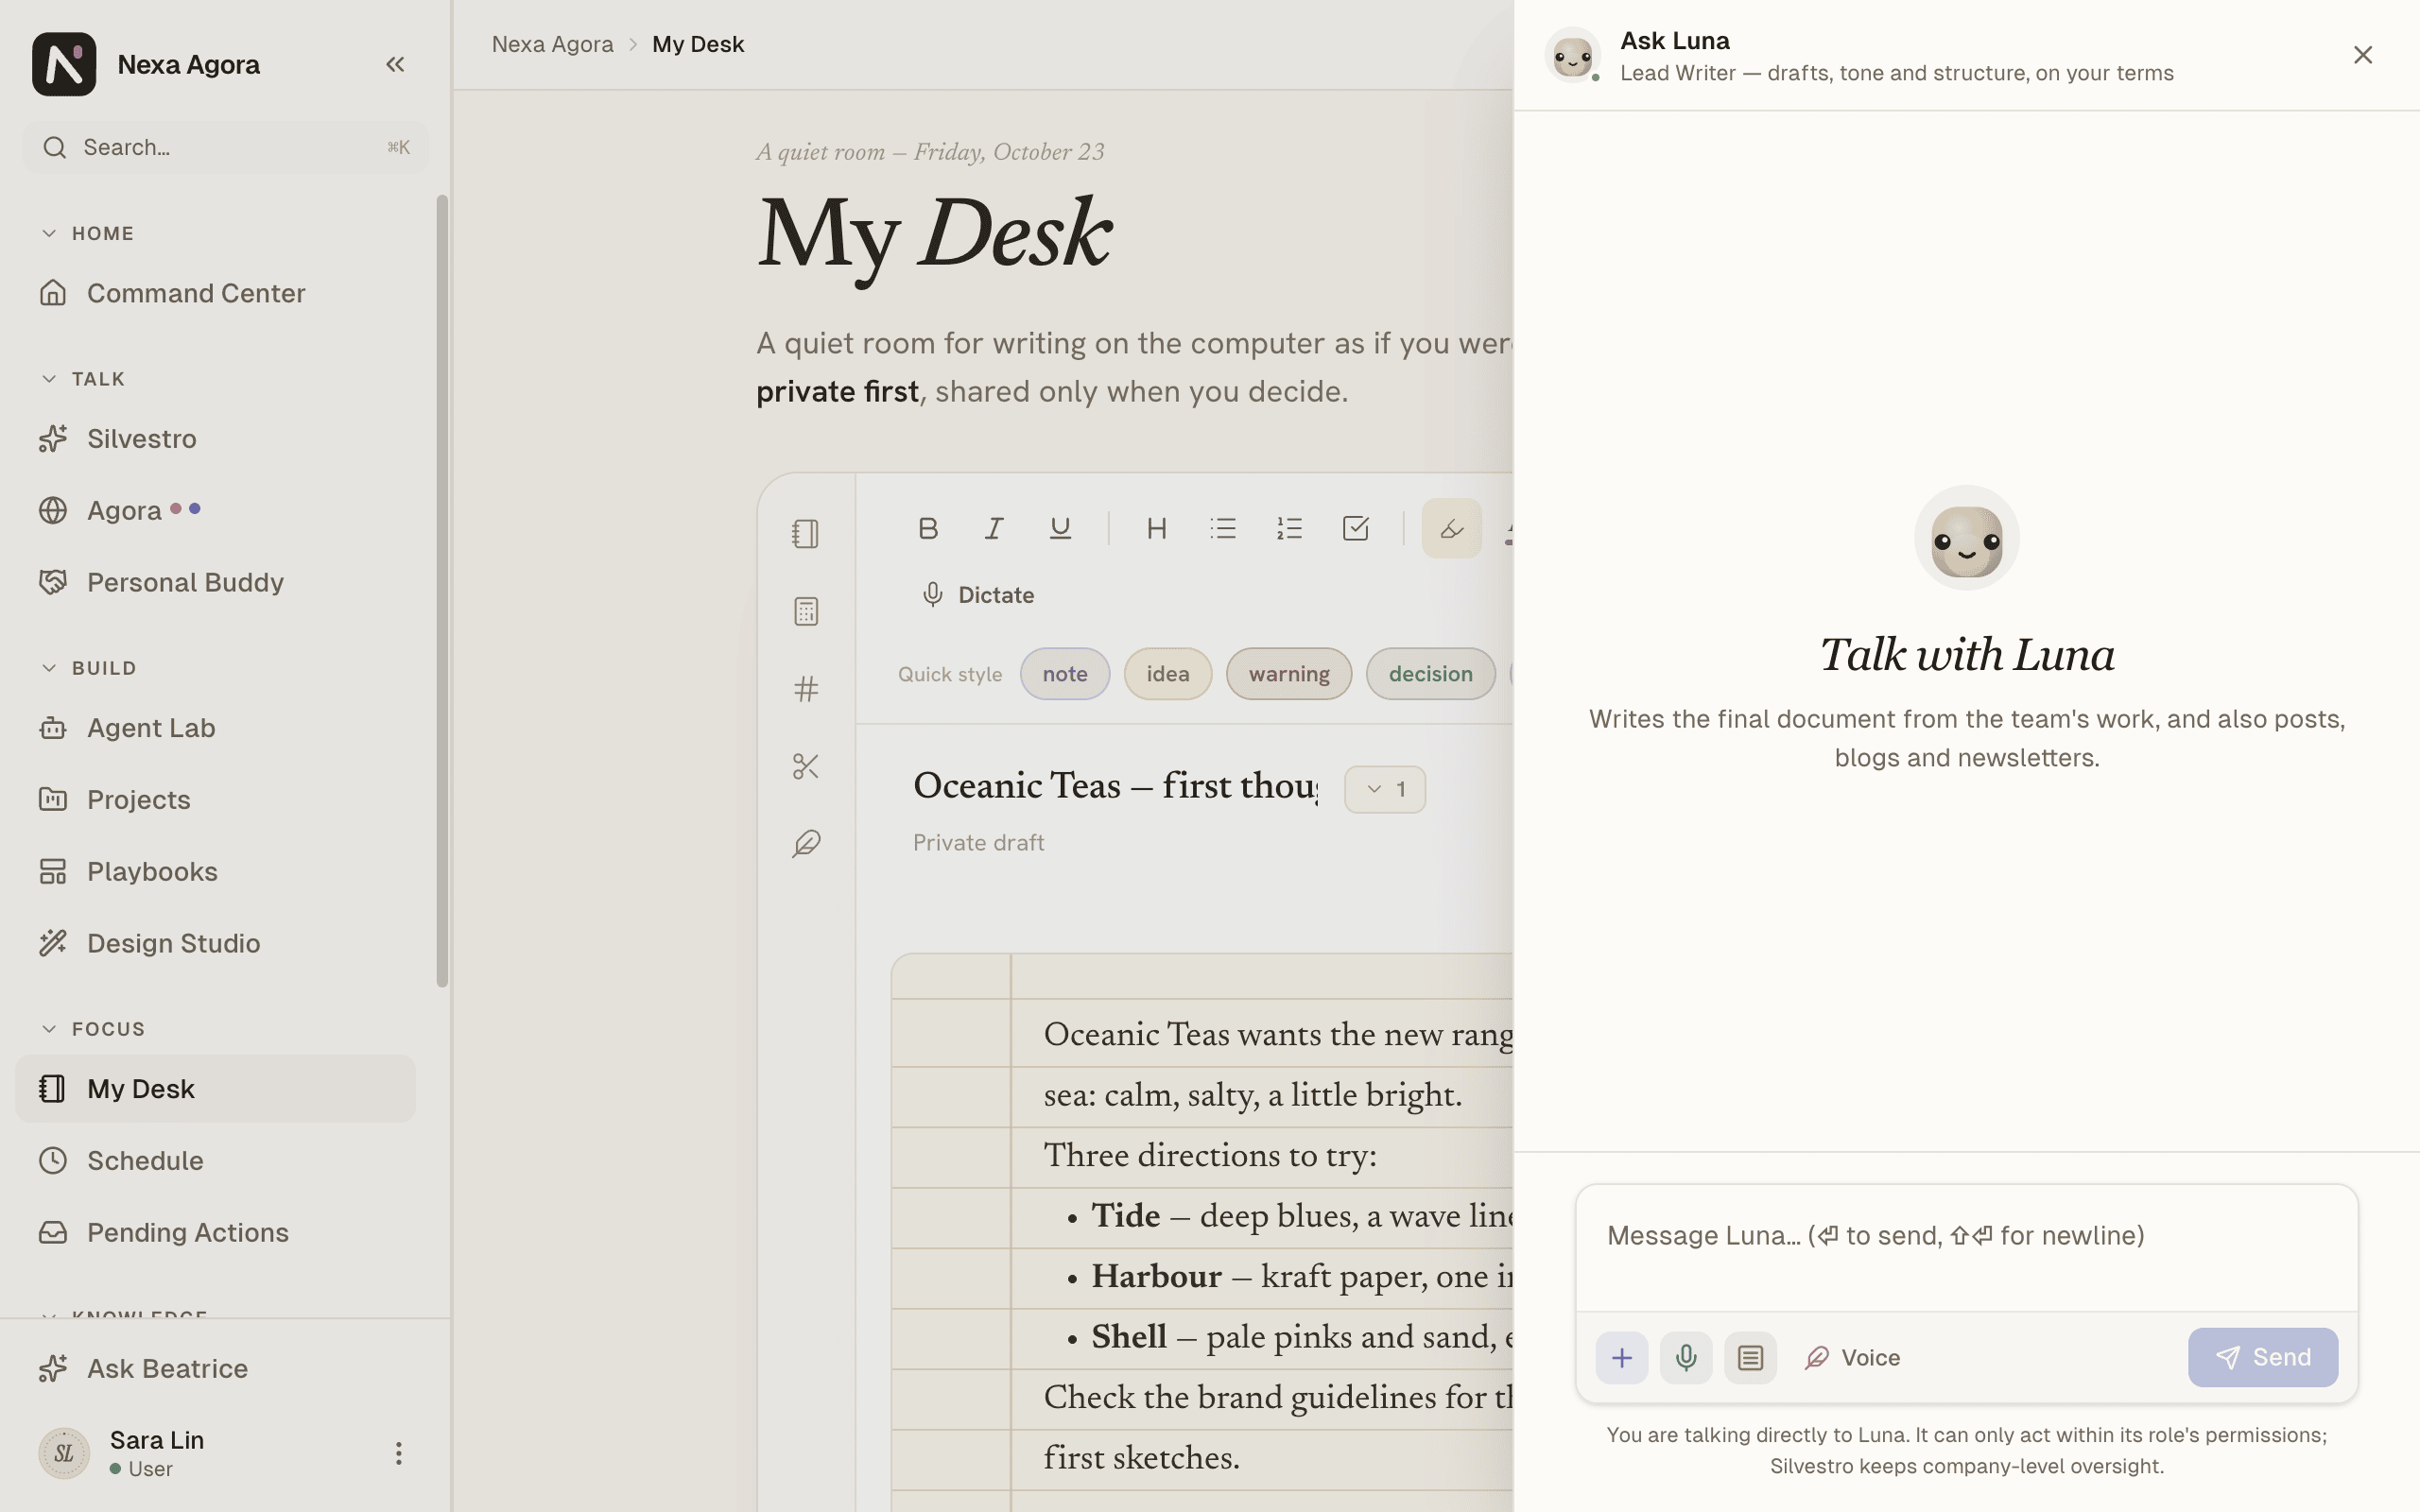The width and height of the screenshot is (2420, 1512).
Task: Toggle bold formatting in editor toolbar
Action: click(x=928, y=528)
